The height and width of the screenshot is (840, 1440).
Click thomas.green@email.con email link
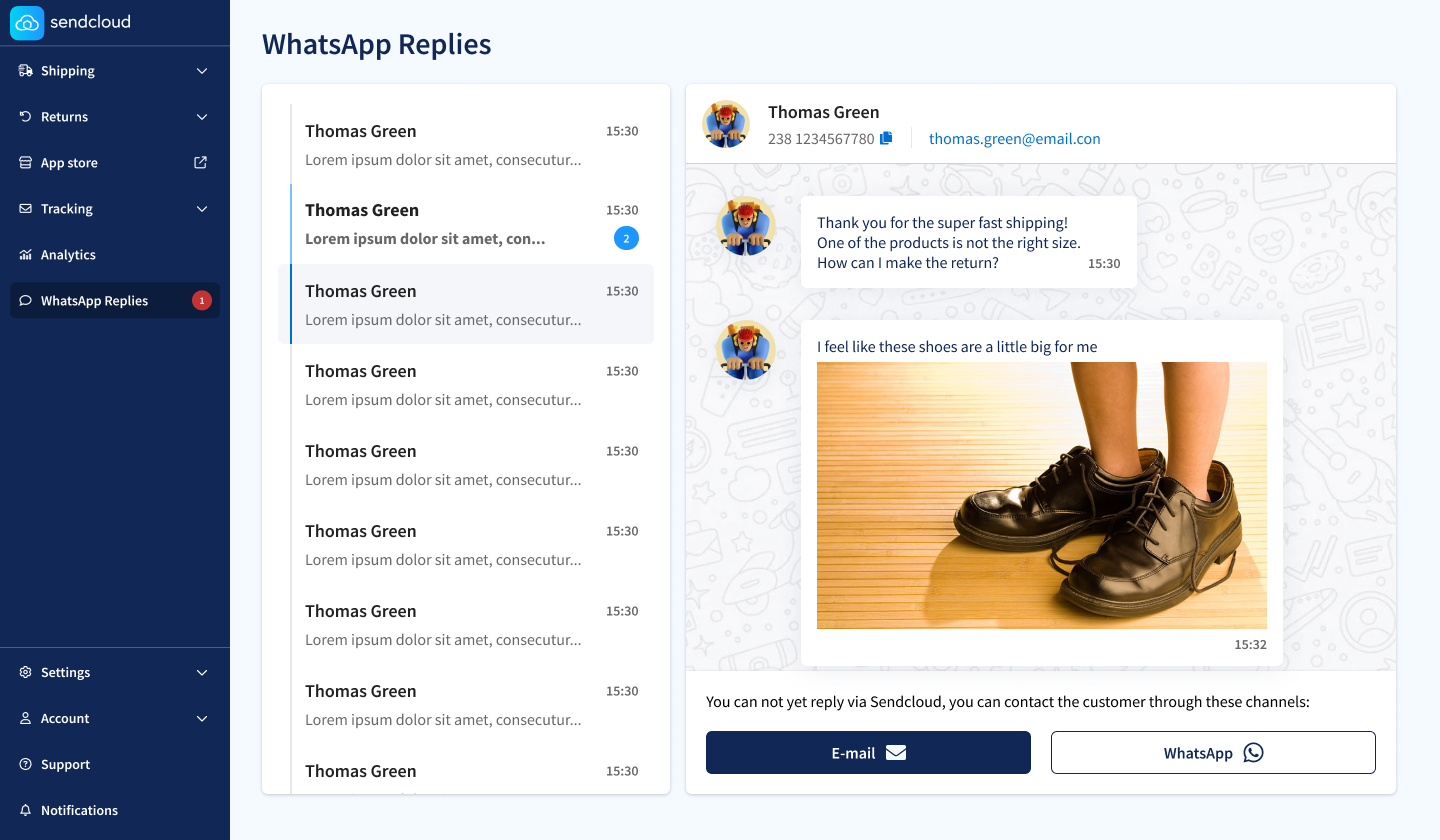pos(1015,139)
